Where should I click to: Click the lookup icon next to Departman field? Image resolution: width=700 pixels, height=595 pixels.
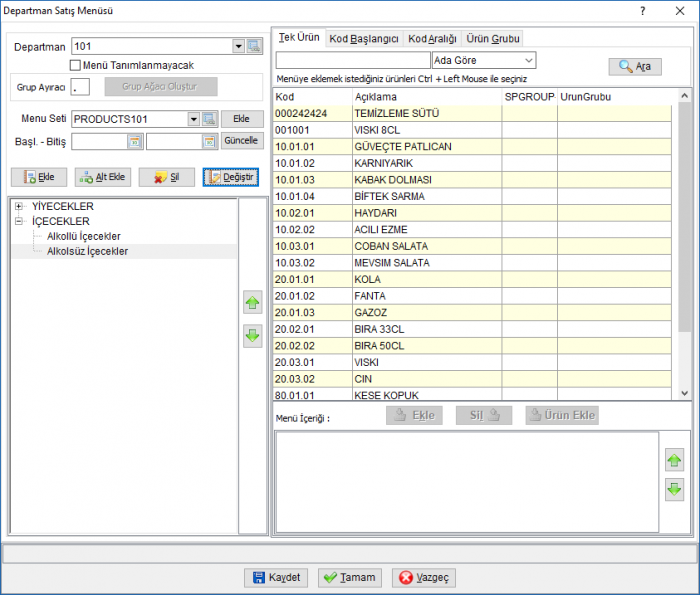click(x=254, y=46)
